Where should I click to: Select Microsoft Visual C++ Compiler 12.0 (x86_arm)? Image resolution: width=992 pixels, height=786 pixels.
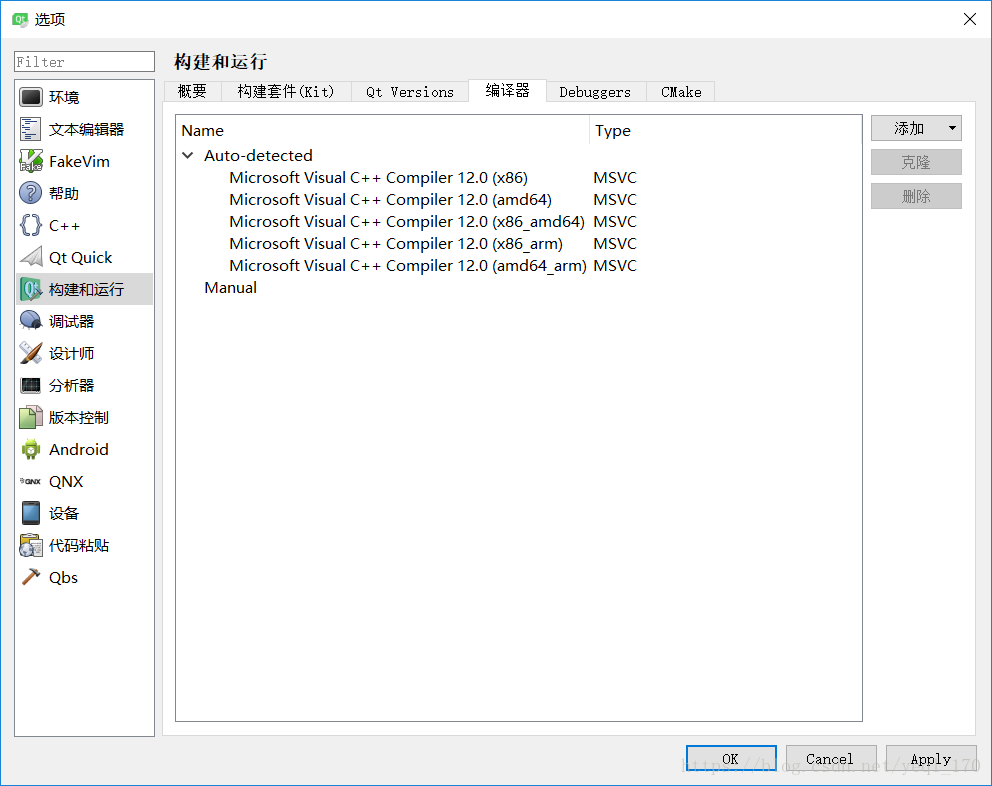click(x=396, y=244)
